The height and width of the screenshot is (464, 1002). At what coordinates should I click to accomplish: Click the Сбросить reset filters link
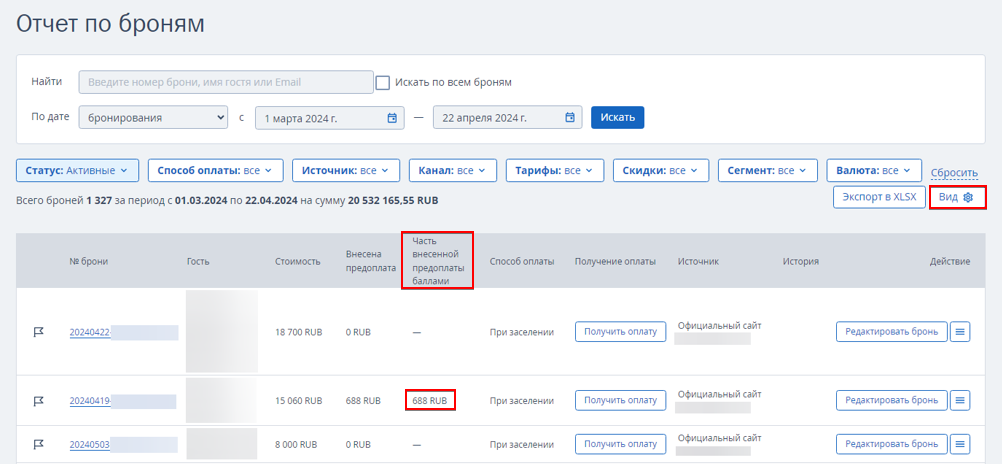coord(954,173)
